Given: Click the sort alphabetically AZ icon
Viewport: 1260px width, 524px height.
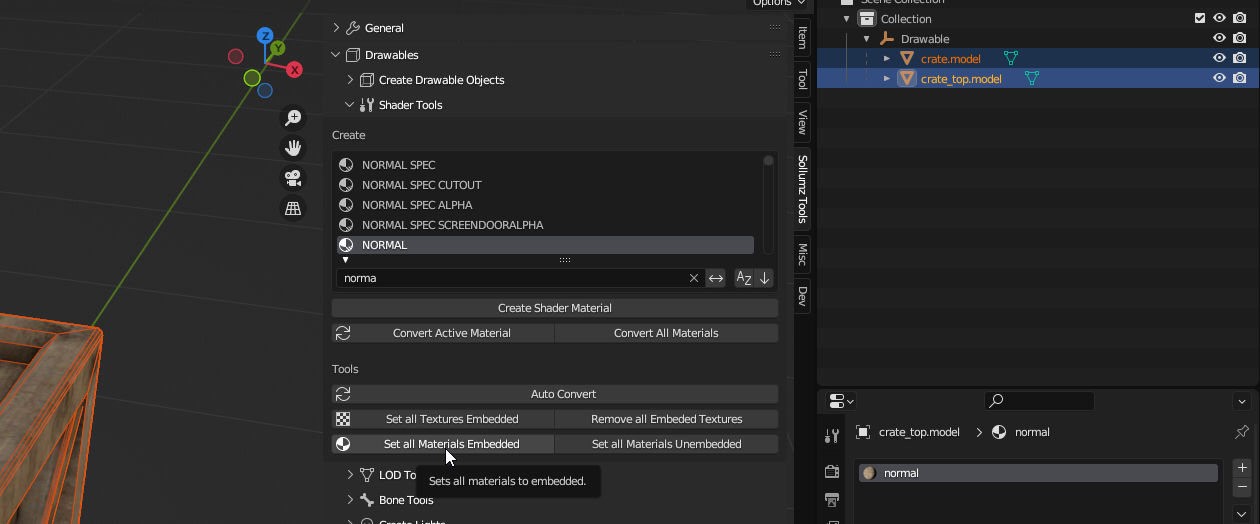Looking at the screenshot, I should coord(744,278).
